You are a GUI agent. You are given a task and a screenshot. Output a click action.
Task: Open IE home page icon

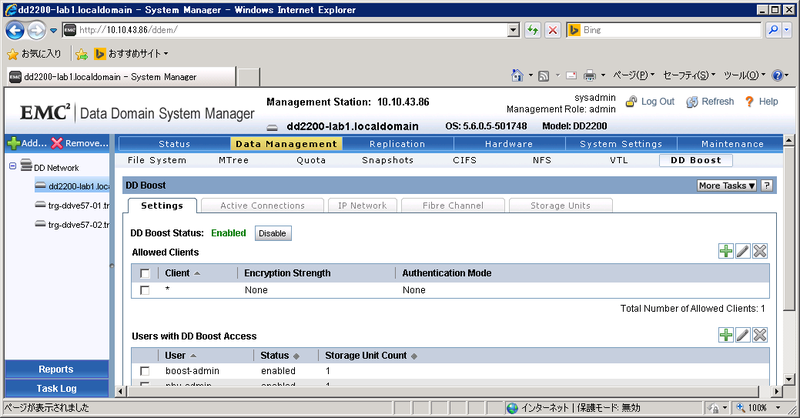pyautogui.click(x=517, y=76)
